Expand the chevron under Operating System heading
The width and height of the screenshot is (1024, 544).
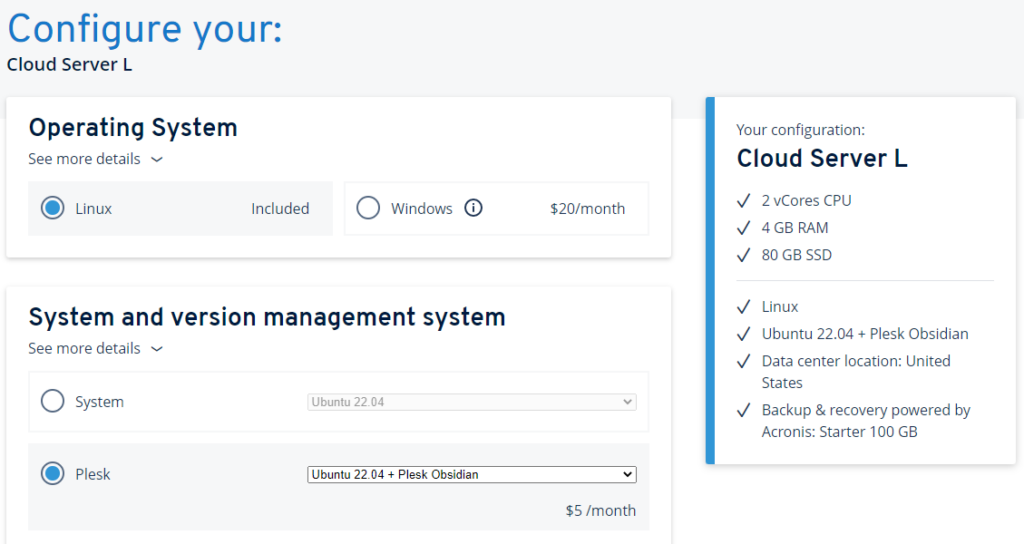(x=157, y=159)
